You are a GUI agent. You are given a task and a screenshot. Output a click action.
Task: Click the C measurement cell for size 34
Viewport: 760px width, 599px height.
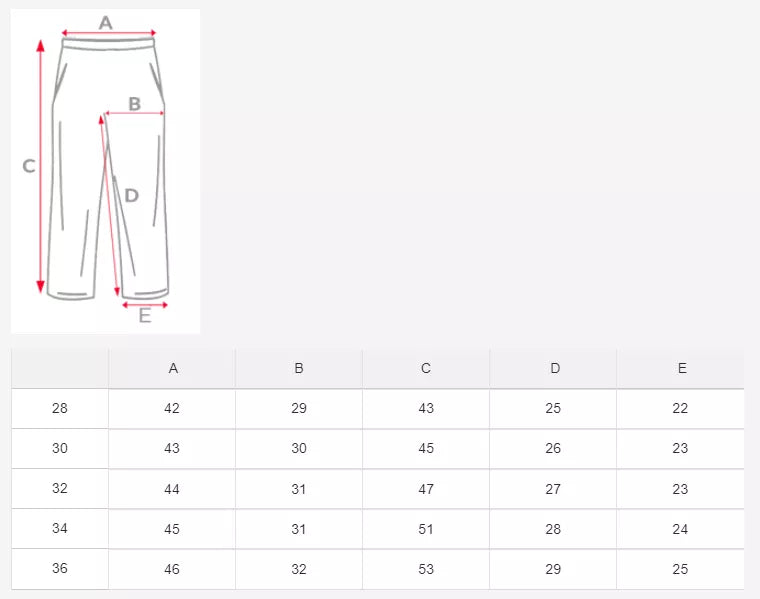426,528
